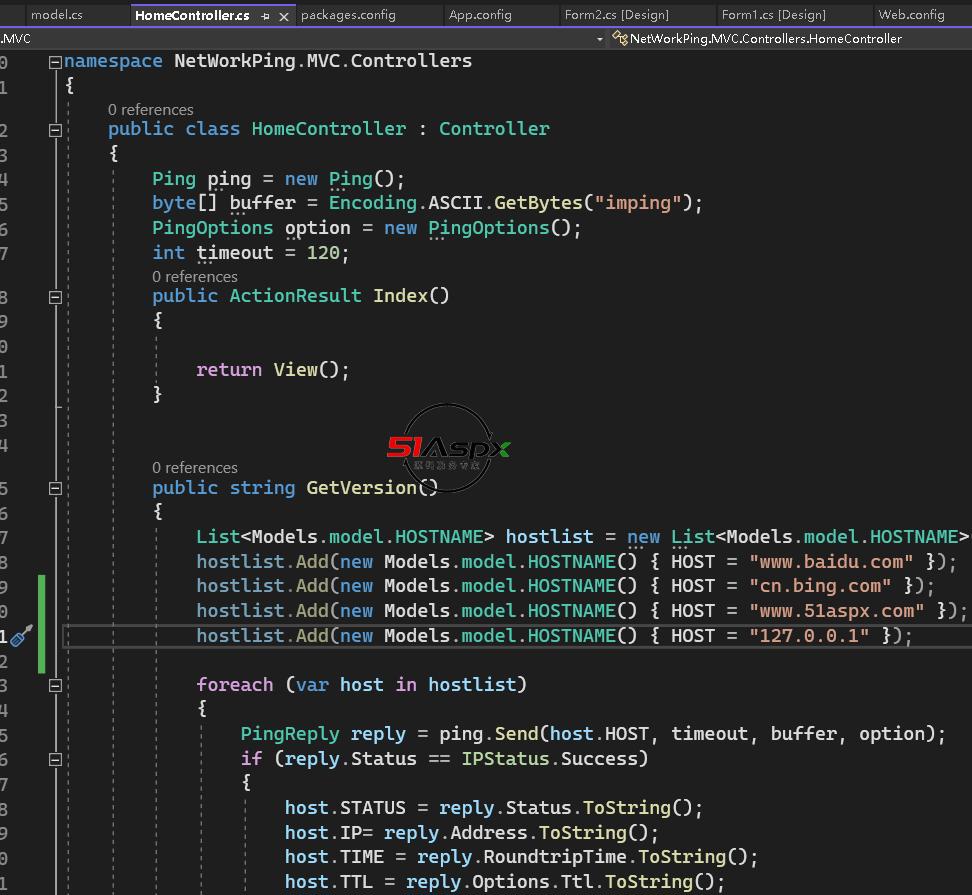Image resolution: width=972 pixels, height=895 pixels.
Task: Click the class icon beside HomeController navigation
Action: tap(619, 38)
